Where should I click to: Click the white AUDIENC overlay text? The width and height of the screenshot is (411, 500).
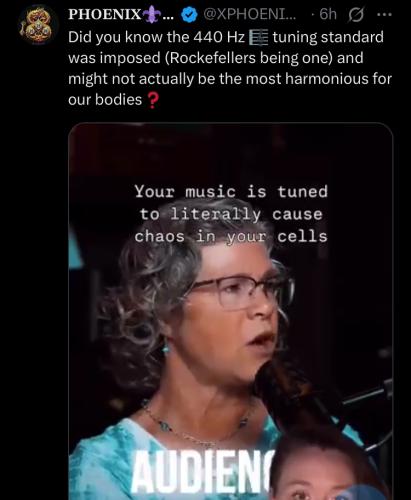click(203, 473)
